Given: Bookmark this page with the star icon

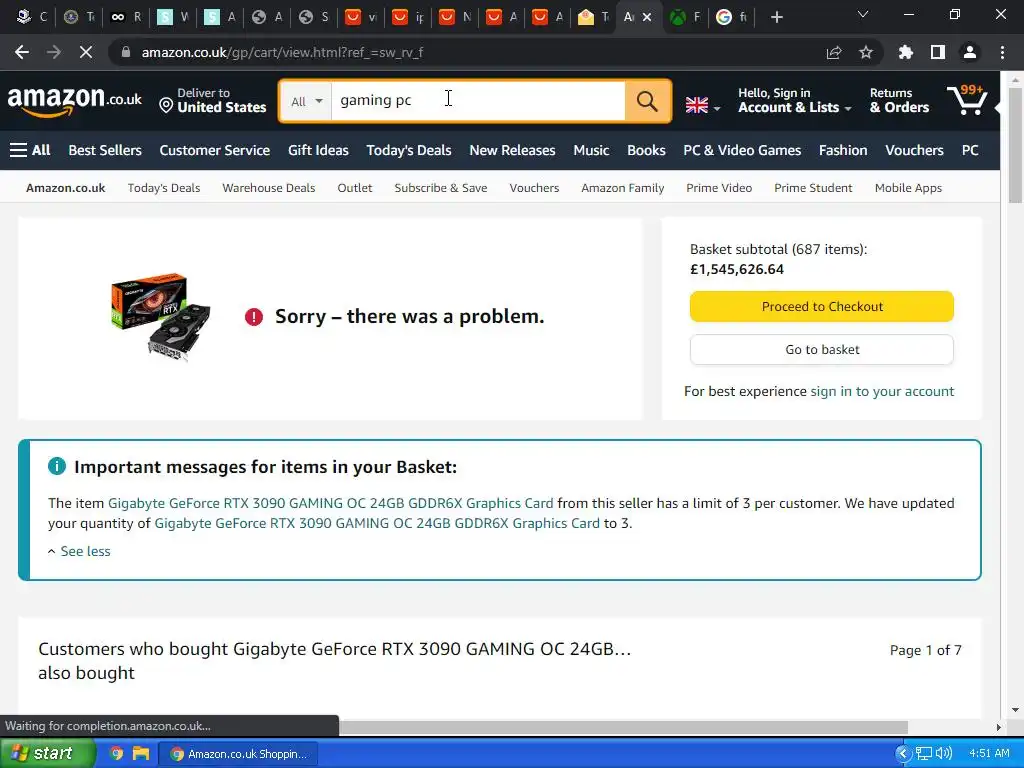Looking at the screenshot, I should 866,52.
